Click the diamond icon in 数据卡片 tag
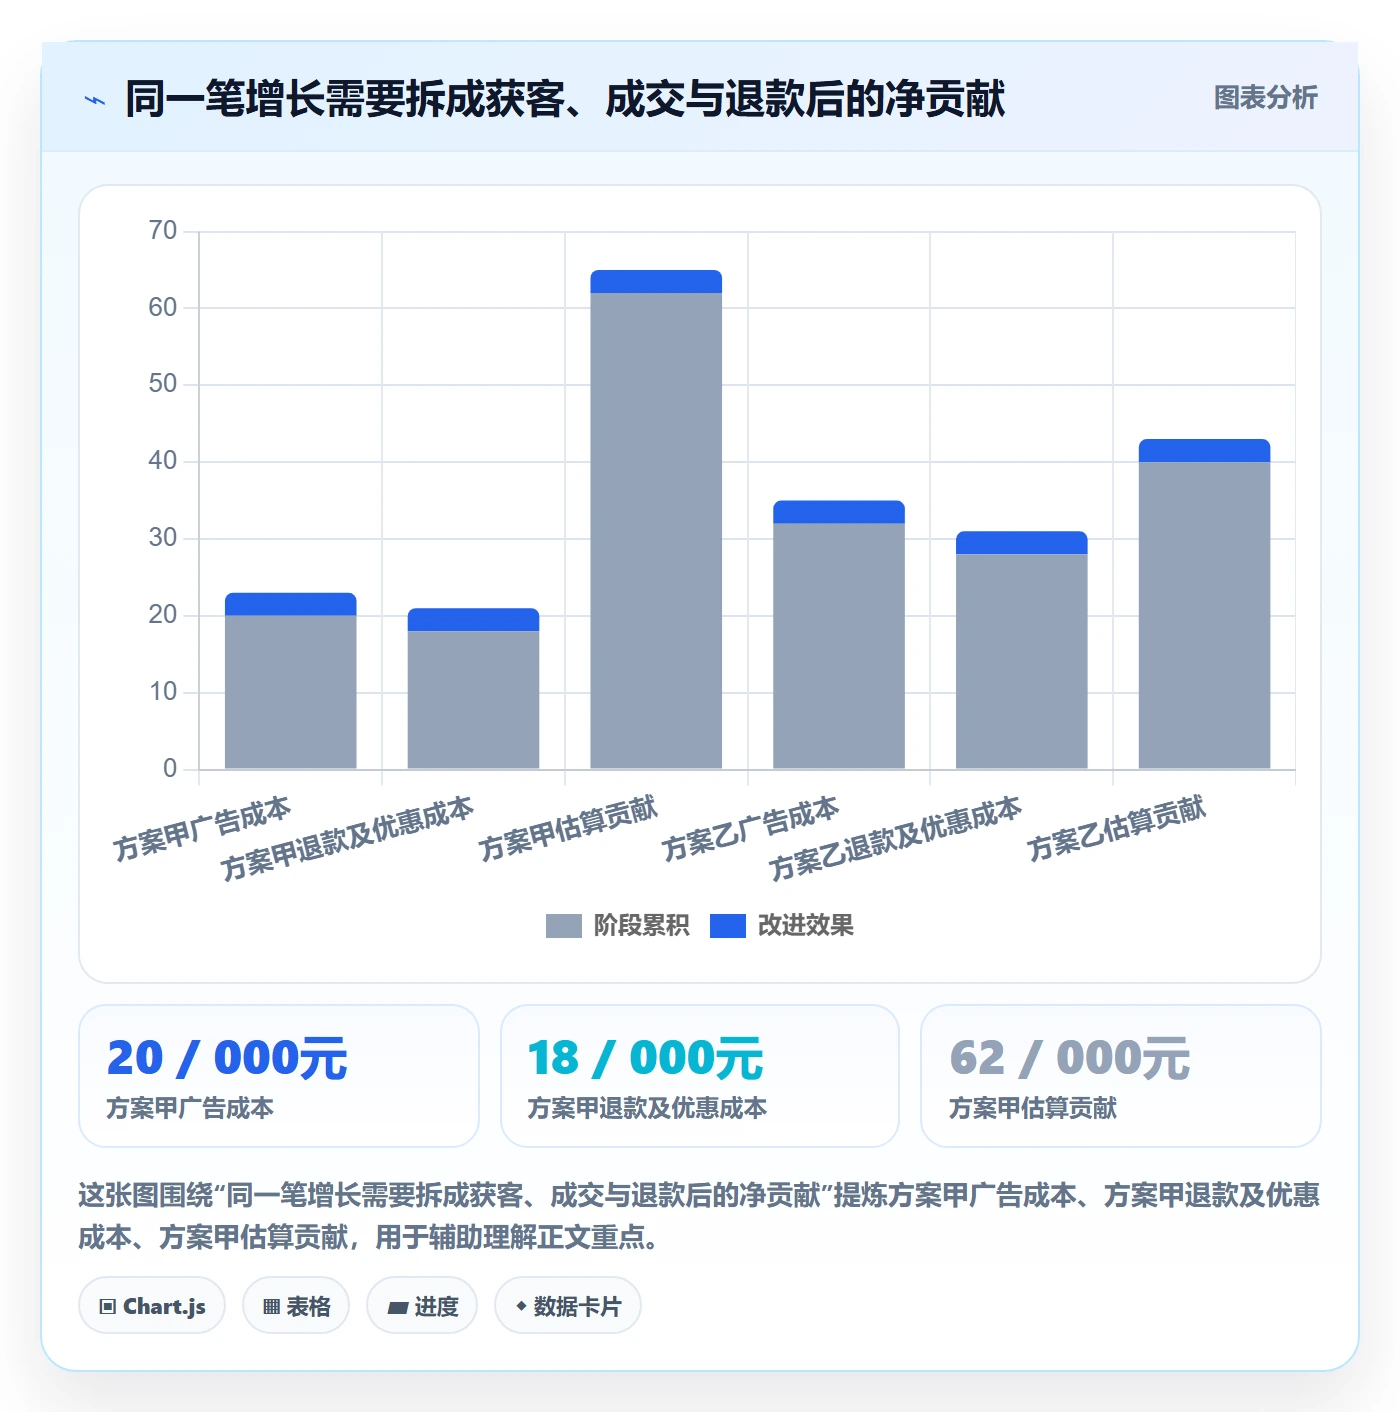Screen dimensions: 1400x1412 tap(521, 1306)
